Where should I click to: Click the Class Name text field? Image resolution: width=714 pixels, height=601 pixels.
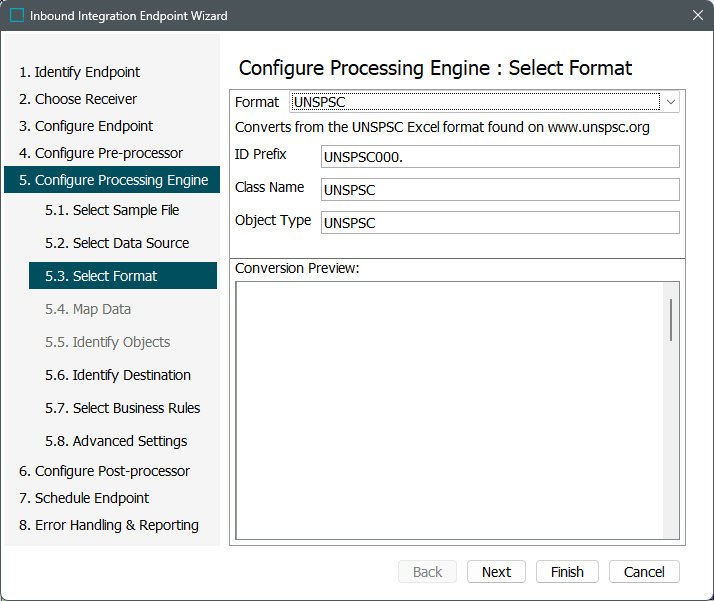500,190
